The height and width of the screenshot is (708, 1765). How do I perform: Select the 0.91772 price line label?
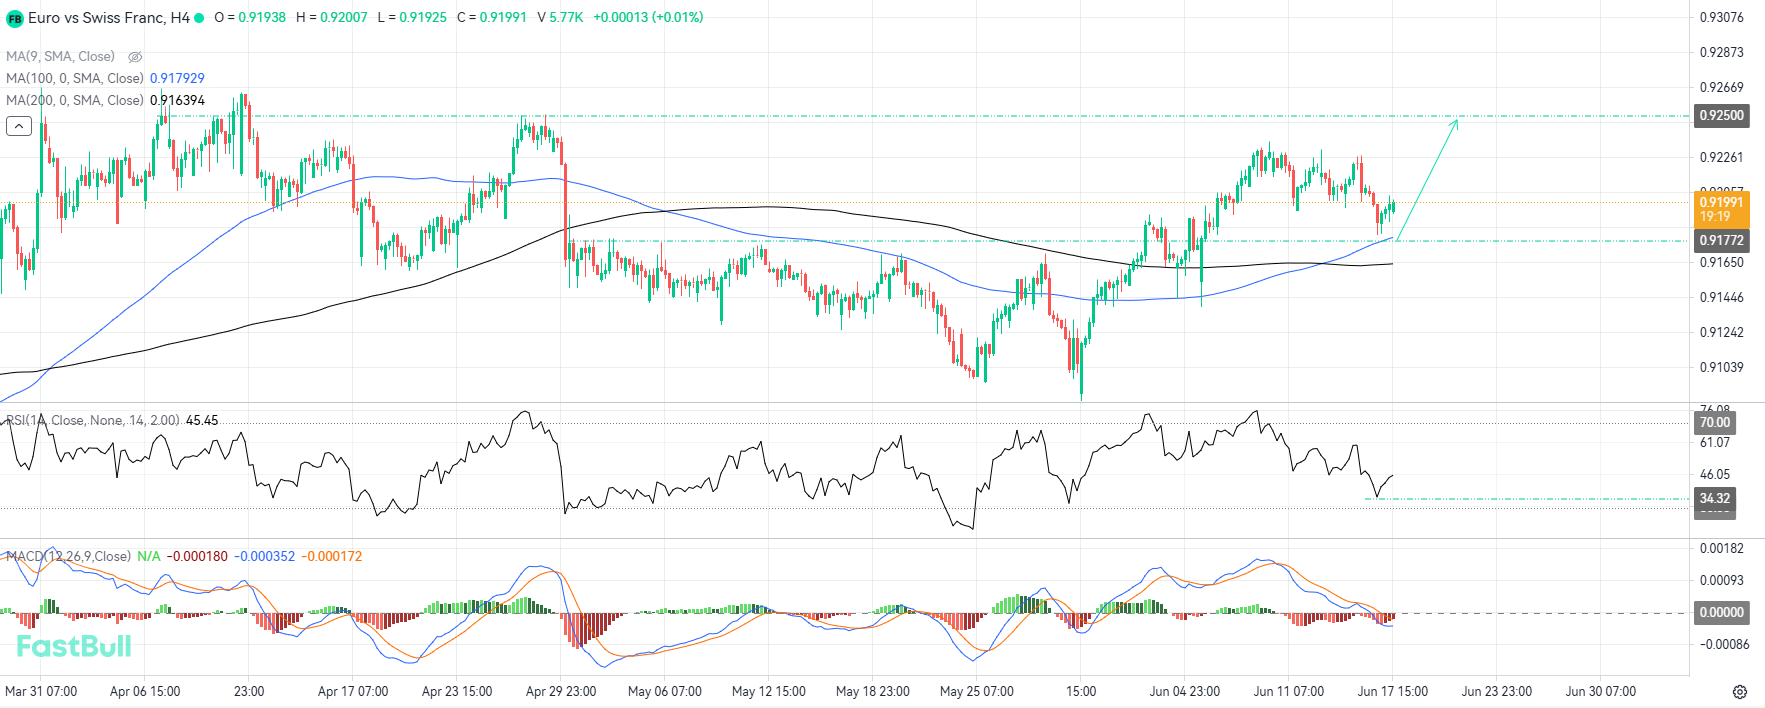pyautogui.click(x=1721, y=241)
